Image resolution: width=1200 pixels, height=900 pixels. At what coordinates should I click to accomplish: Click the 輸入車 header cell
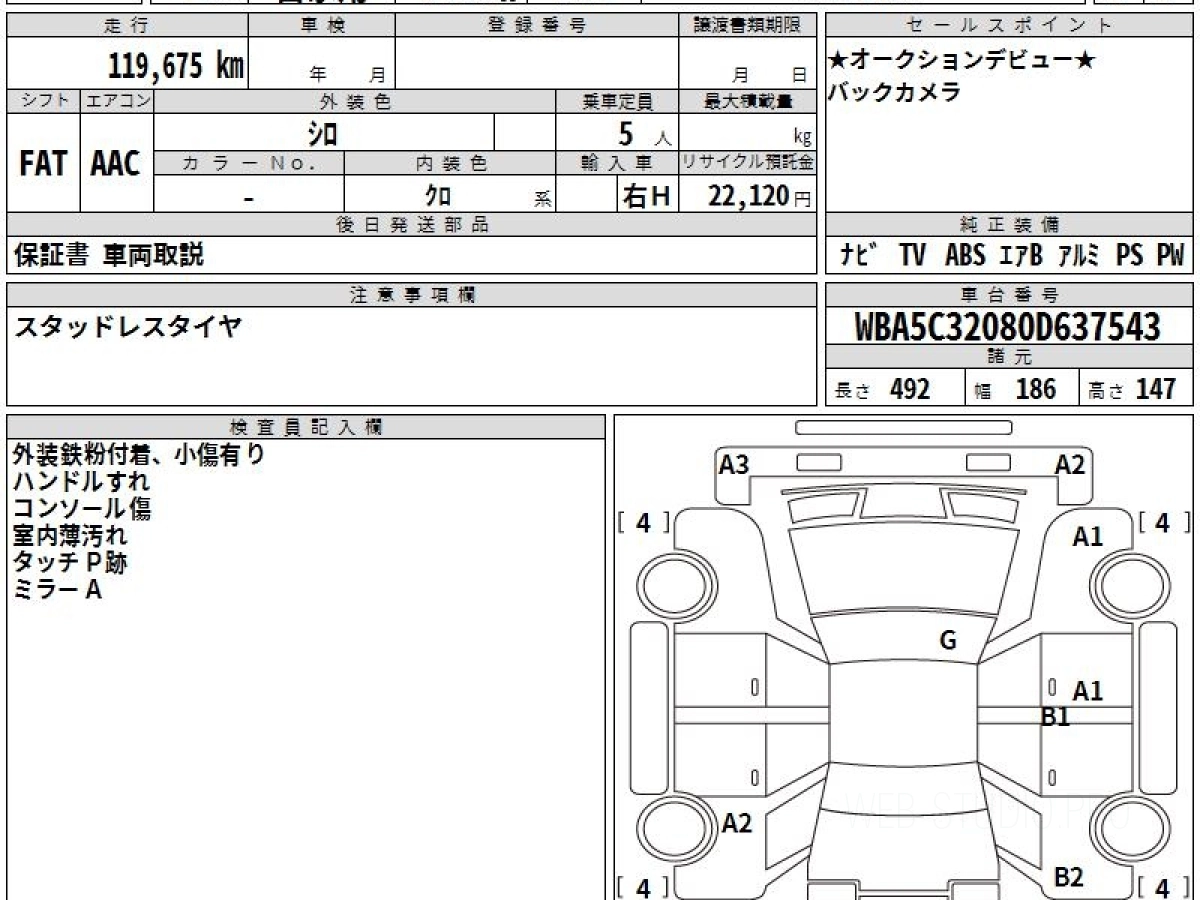point(617,163)
